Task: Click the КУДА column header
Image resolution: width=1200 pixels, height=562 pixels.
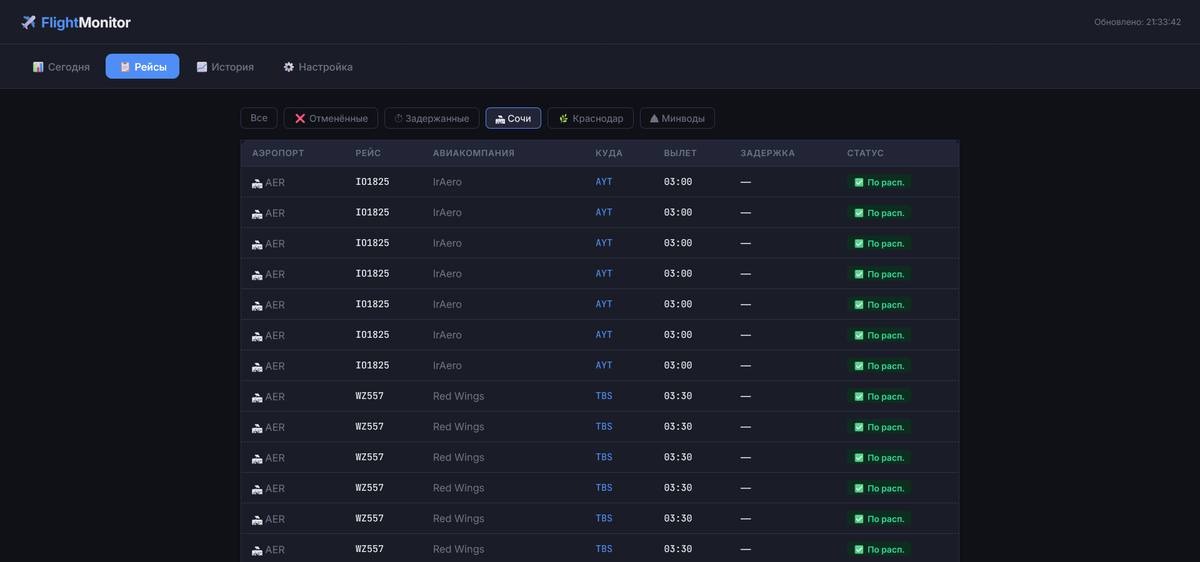Action: (609, 153)
